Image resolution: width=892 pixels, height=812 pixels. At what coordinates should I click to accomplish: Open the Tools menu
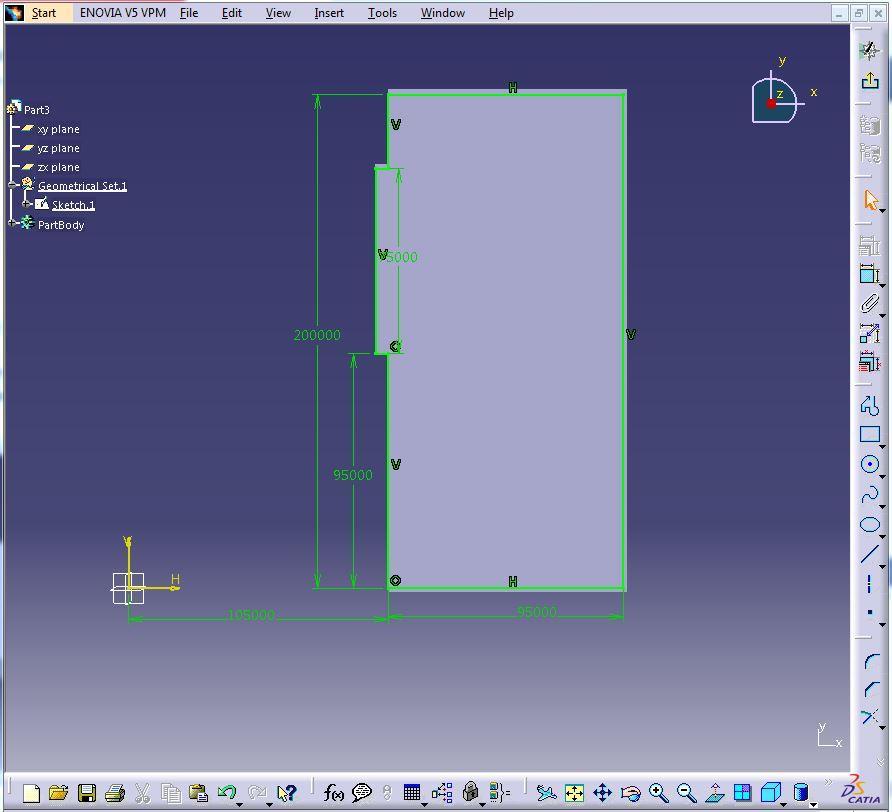[x=382, y=13]
